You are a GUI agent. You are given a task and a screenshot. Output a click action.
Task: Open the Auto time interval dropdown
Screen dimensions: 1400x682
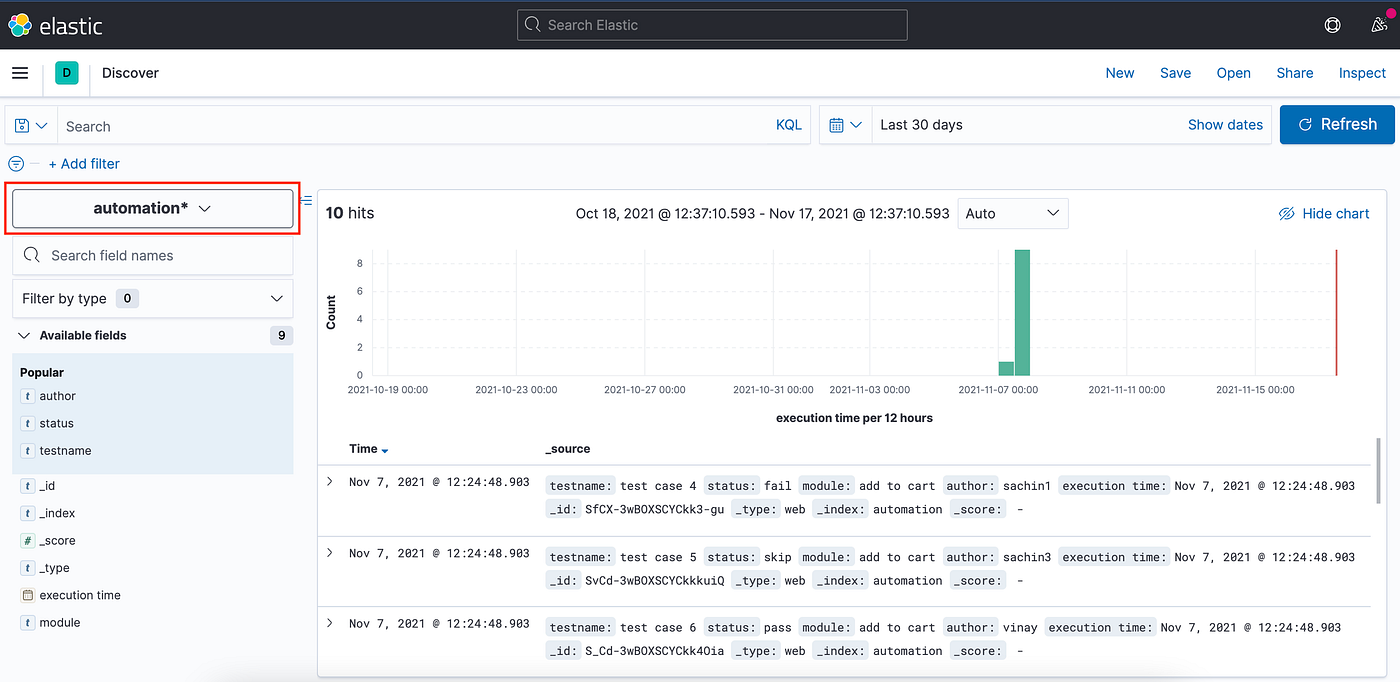[x=1012, y=213]
